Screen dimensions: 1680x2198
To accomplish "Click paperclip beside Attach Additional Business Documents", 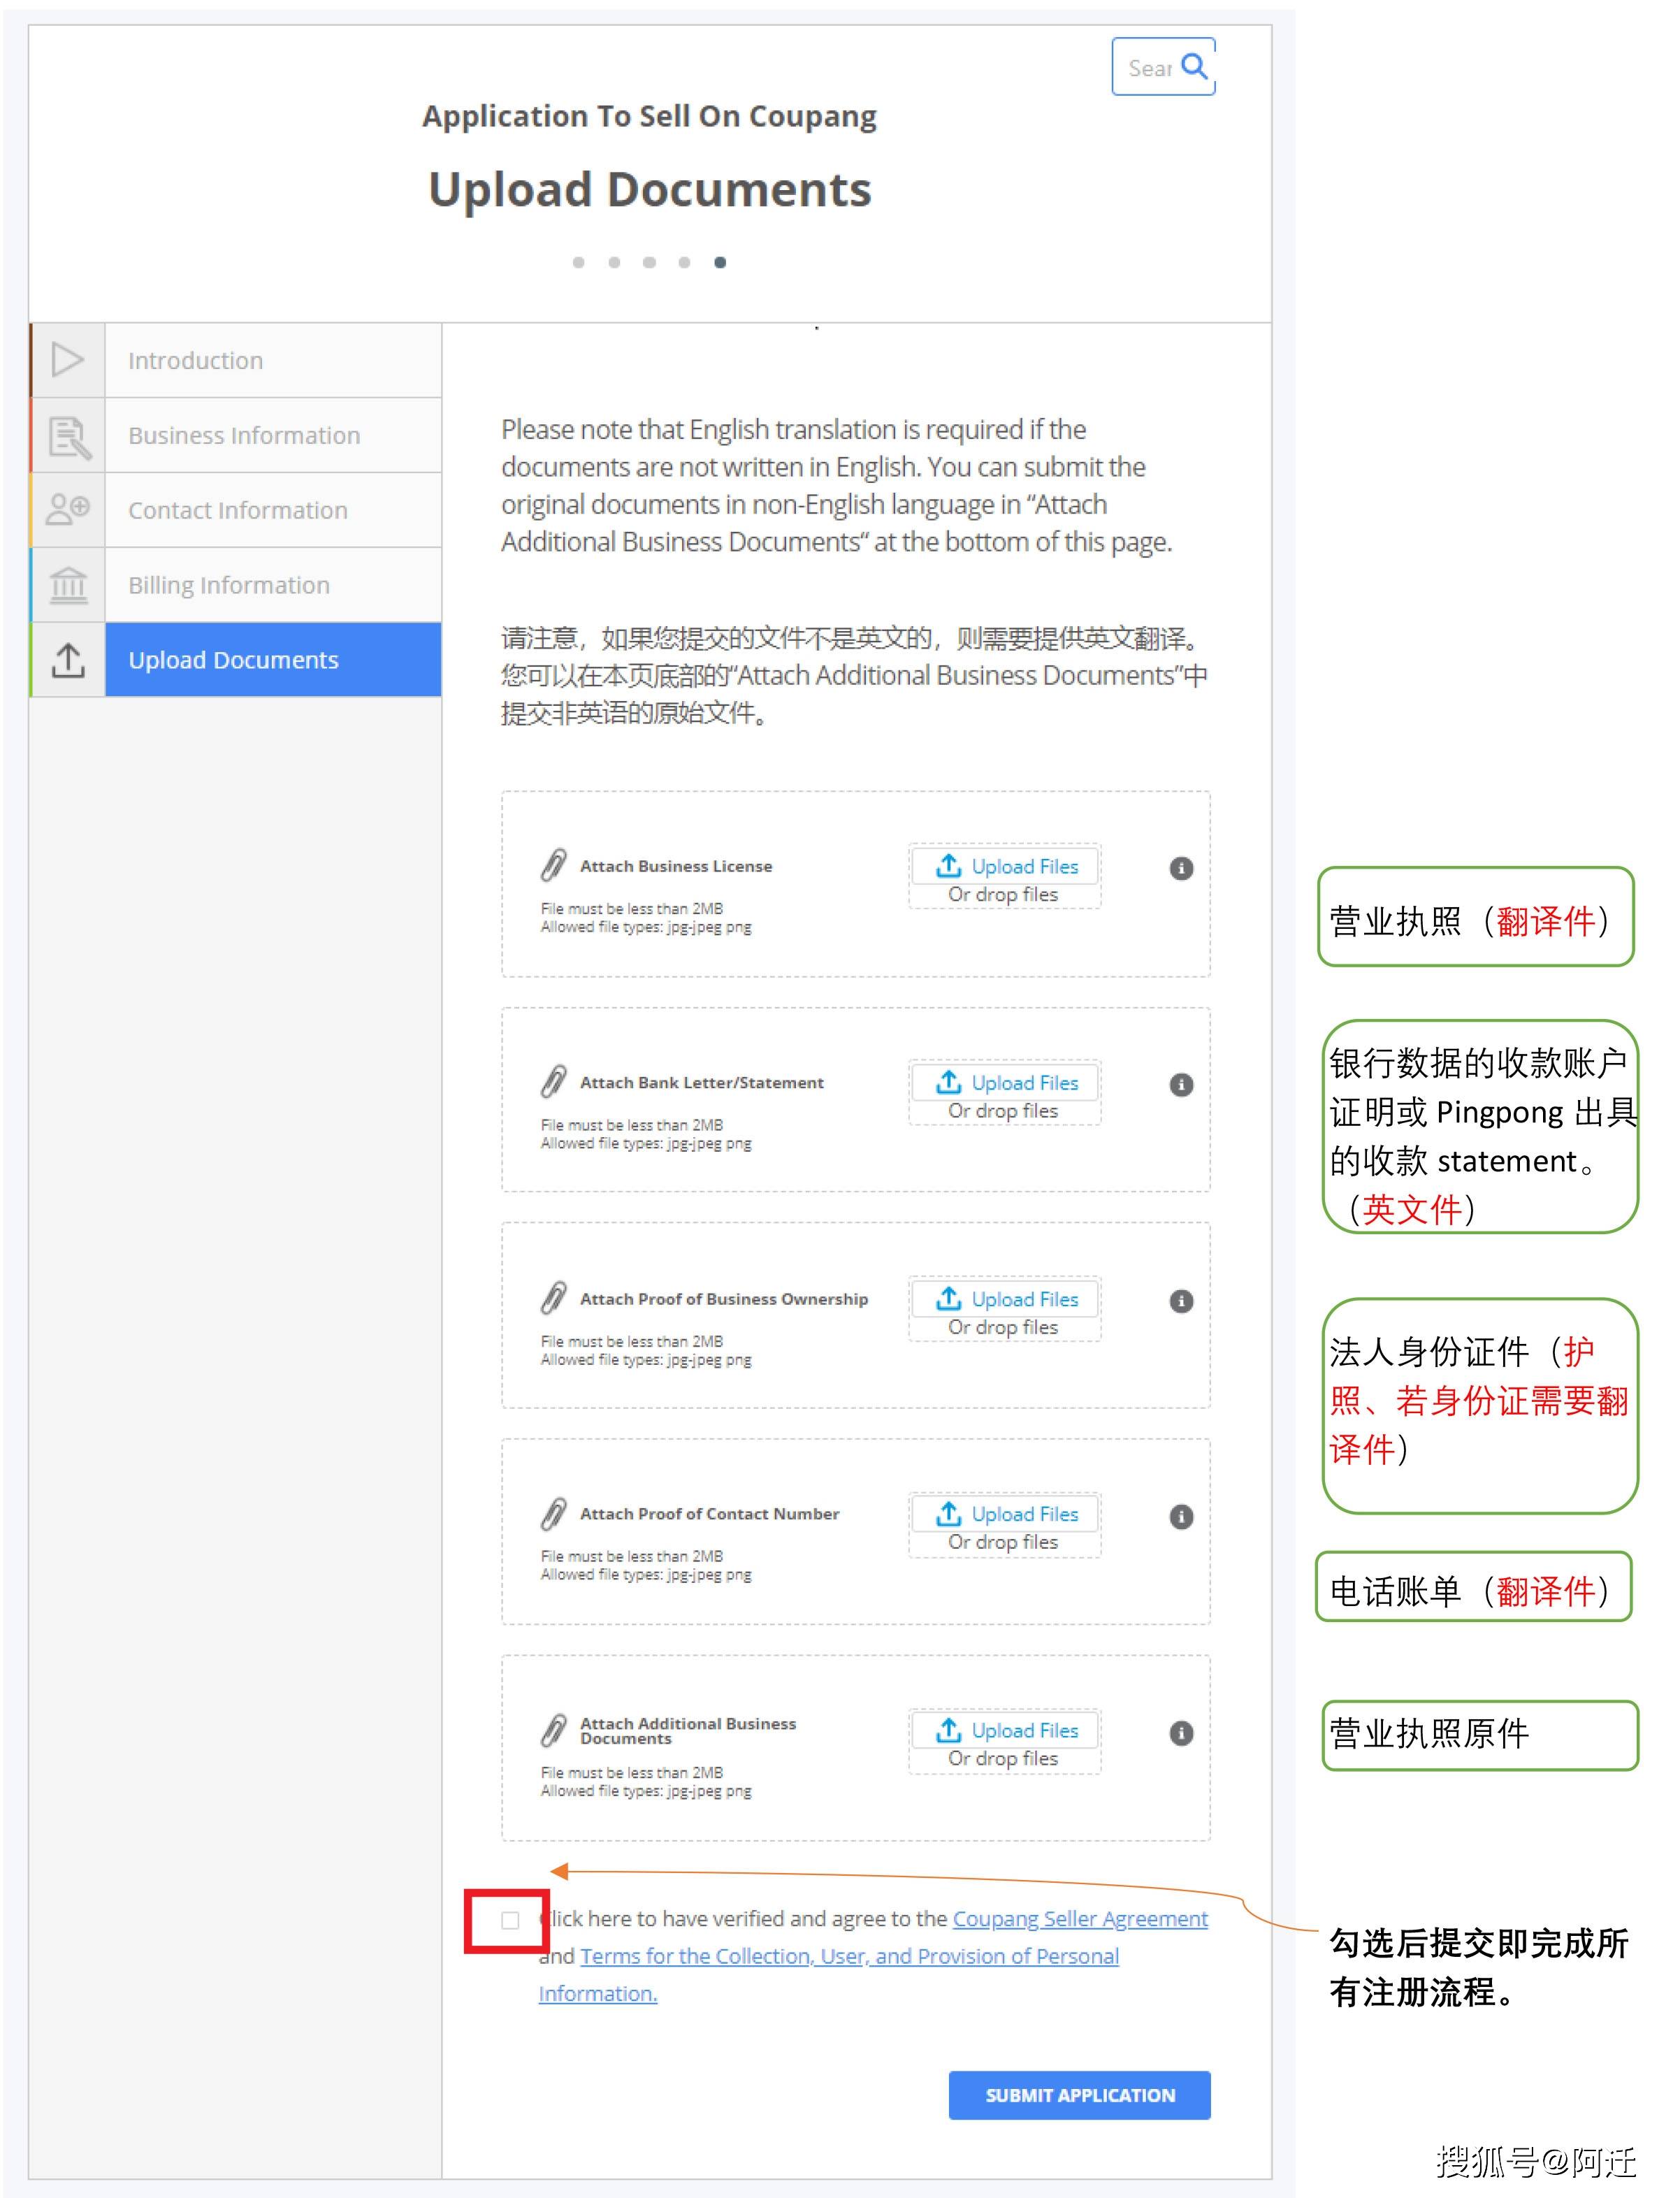I will (553, 1730).
